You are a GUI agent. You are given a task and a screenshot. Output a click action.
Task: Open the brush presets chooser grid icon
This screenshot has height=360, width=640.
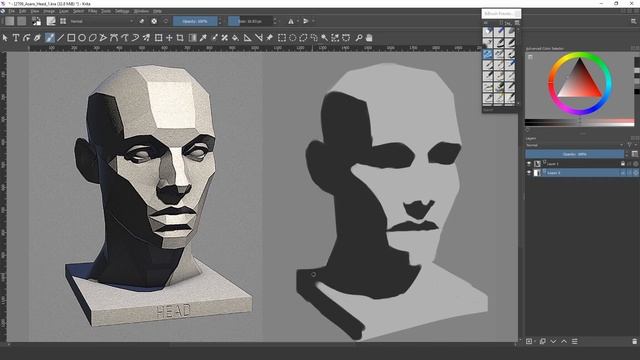point(63,21)
